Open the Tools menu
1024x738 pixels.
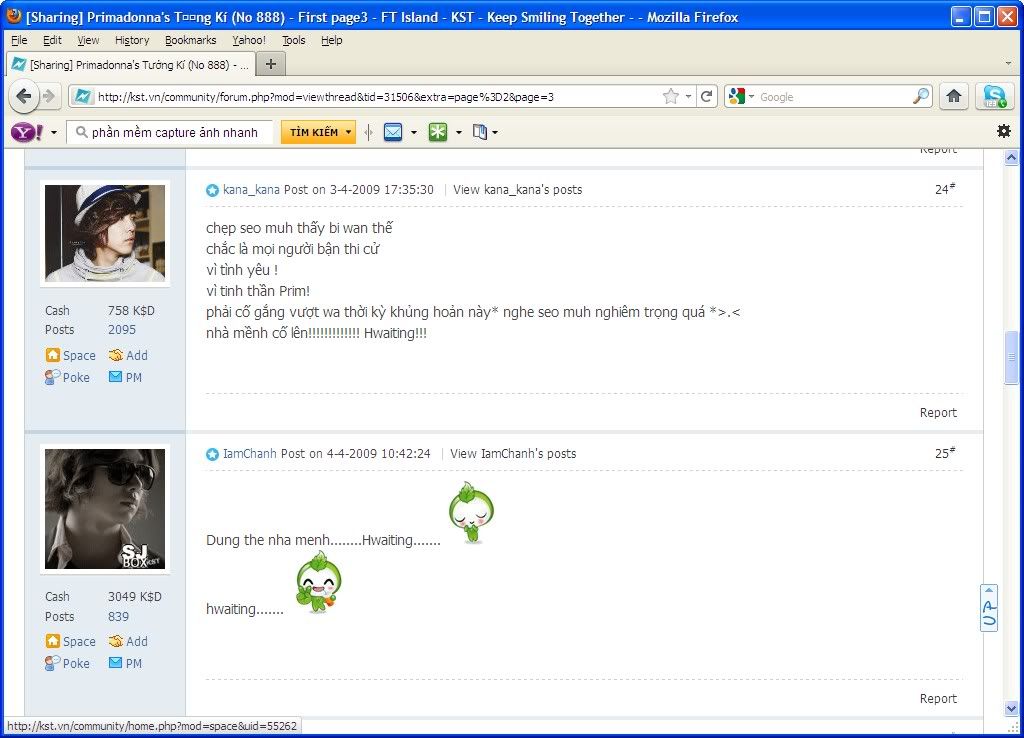294,40
